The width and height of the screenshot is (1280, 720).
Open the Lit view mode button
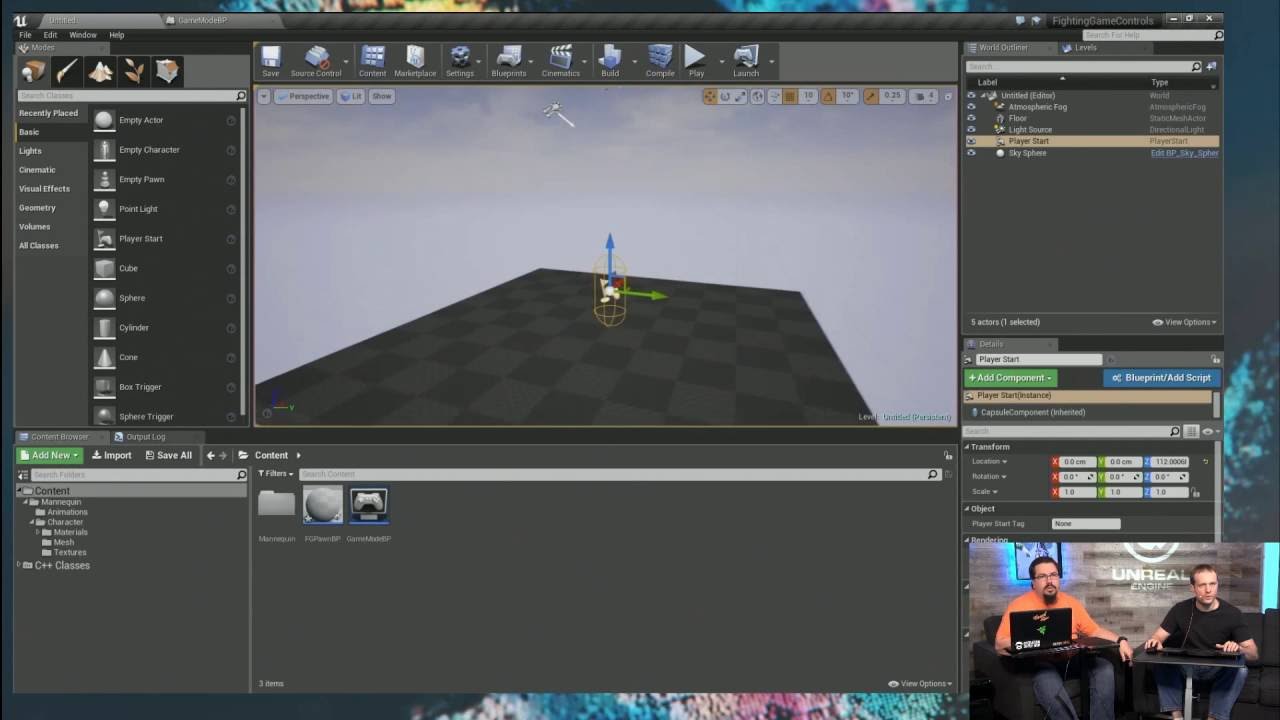click(351, 96)
